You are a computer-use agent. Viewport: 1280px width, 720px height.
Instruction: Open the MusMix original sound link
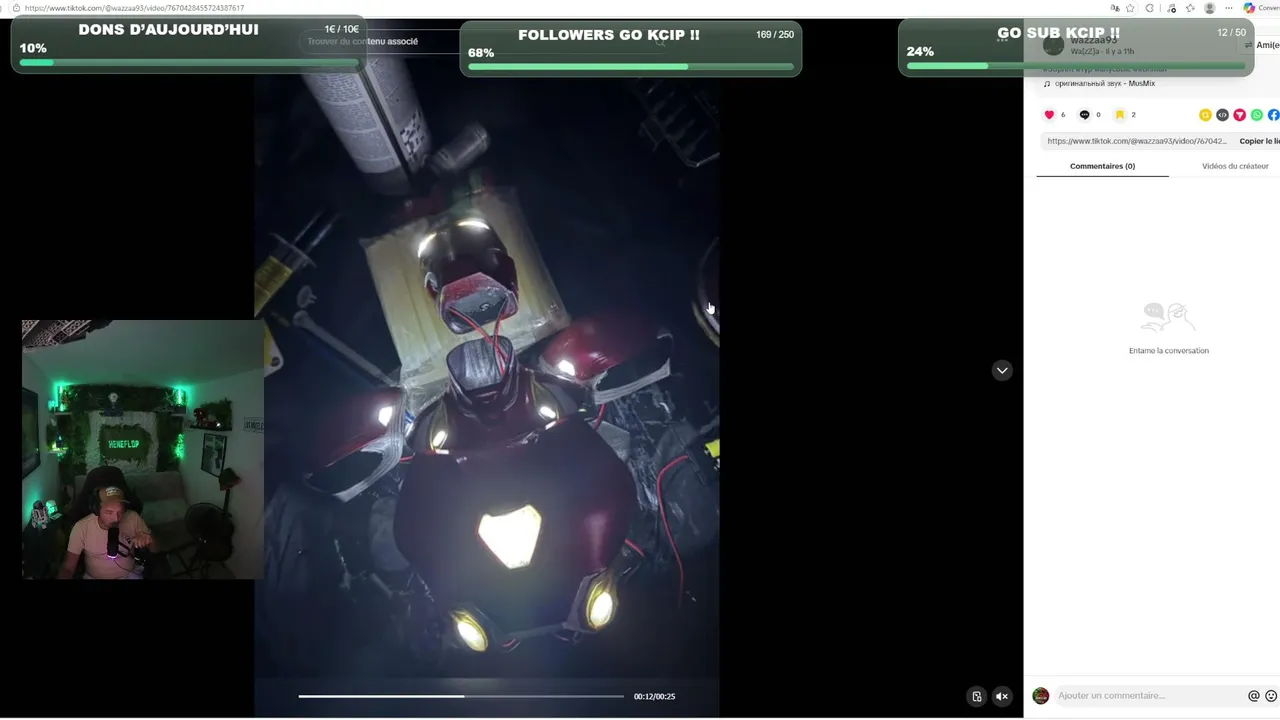[1105, 83]
